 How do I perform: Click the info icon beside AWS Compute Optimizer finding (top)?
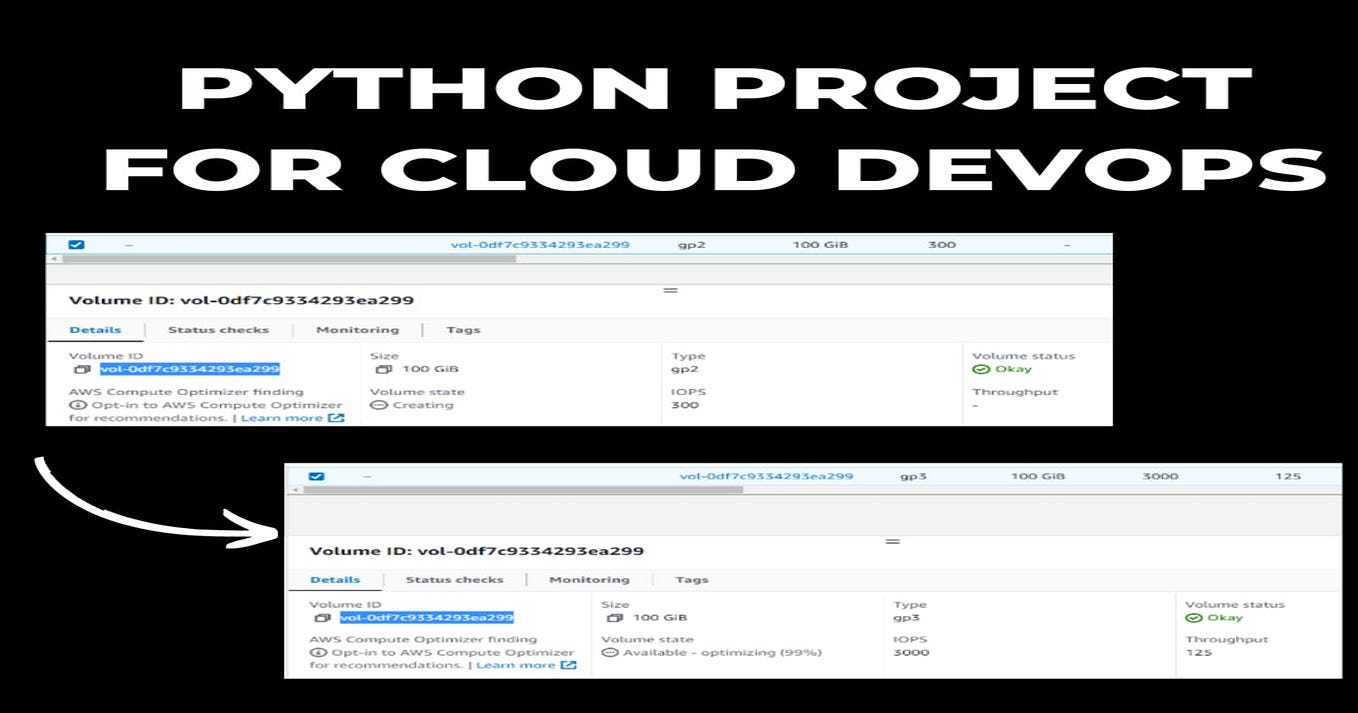[76, 404]
